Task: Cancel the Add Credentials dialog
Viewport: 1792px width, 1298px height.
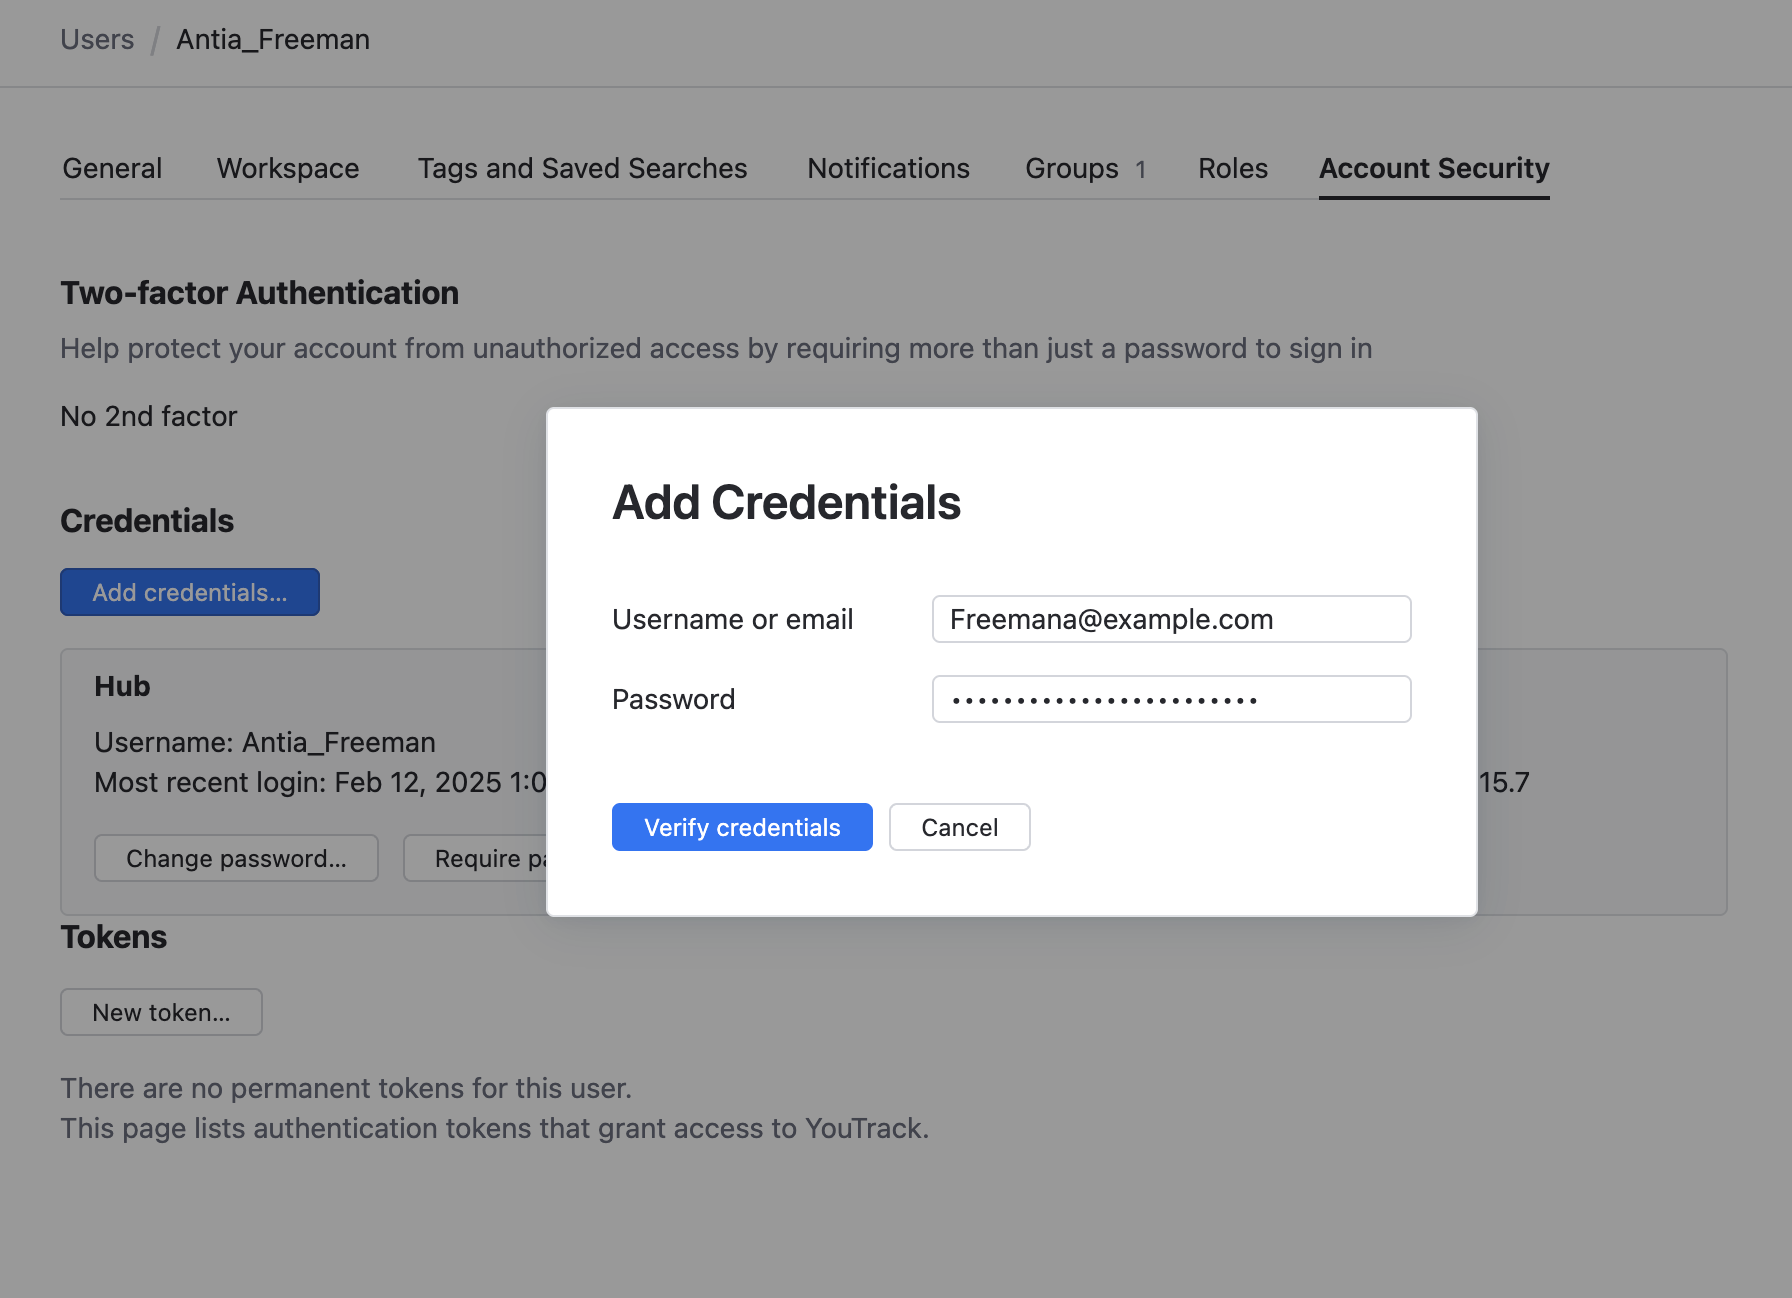Action: (959, 827)
